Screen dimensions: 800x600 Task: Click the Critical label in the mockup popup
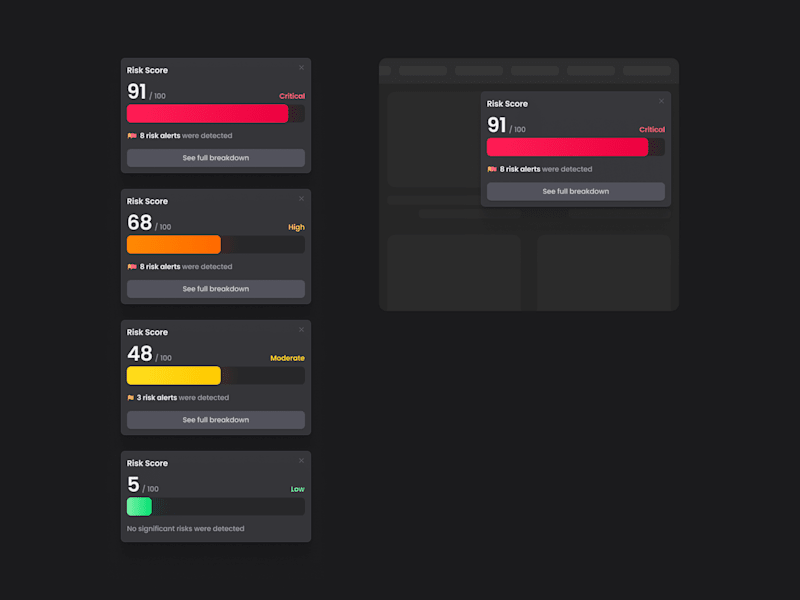[652, 130]
